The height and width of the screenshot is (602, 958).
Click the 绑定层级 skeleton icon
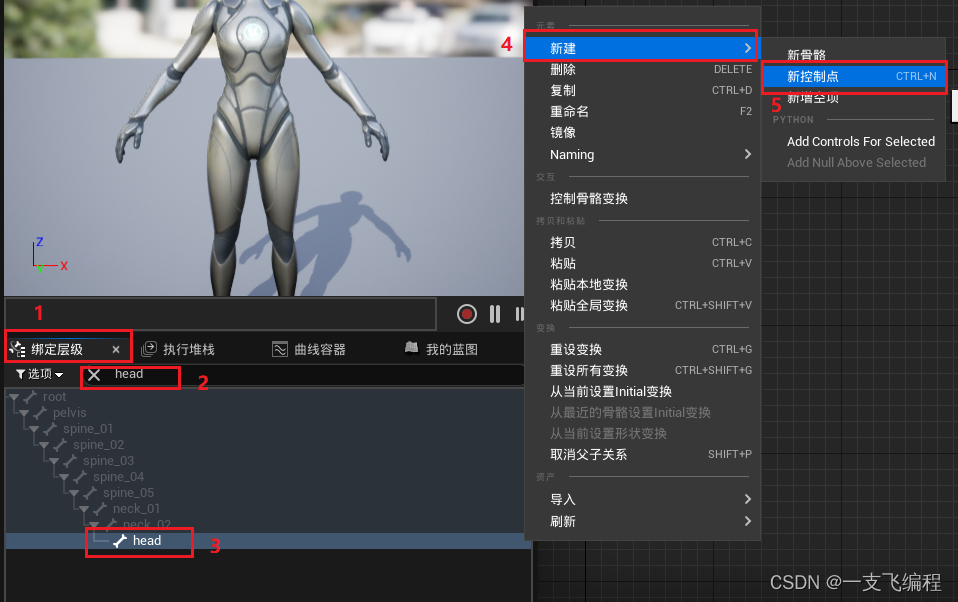coord(18,347)
